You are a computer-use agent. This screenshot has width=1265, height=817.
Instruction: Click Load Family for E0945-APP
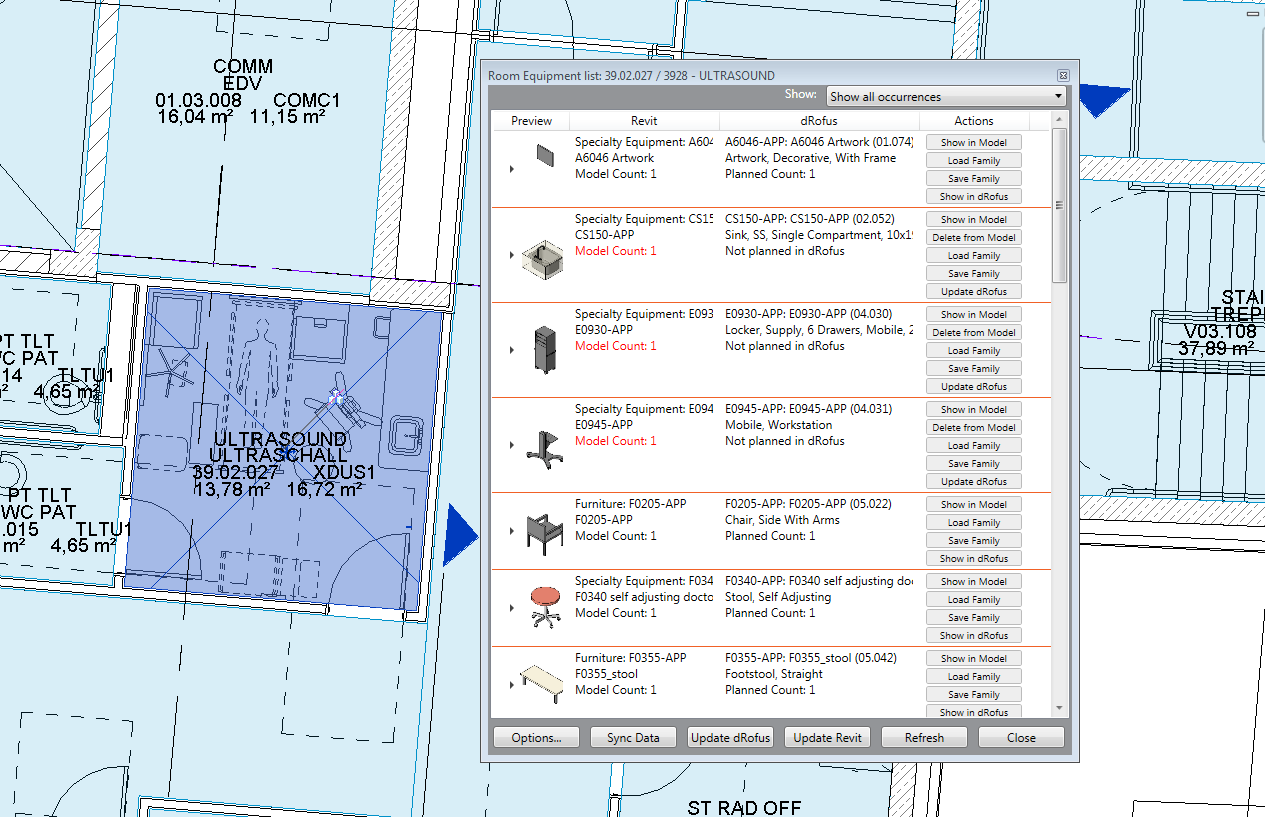973,445
